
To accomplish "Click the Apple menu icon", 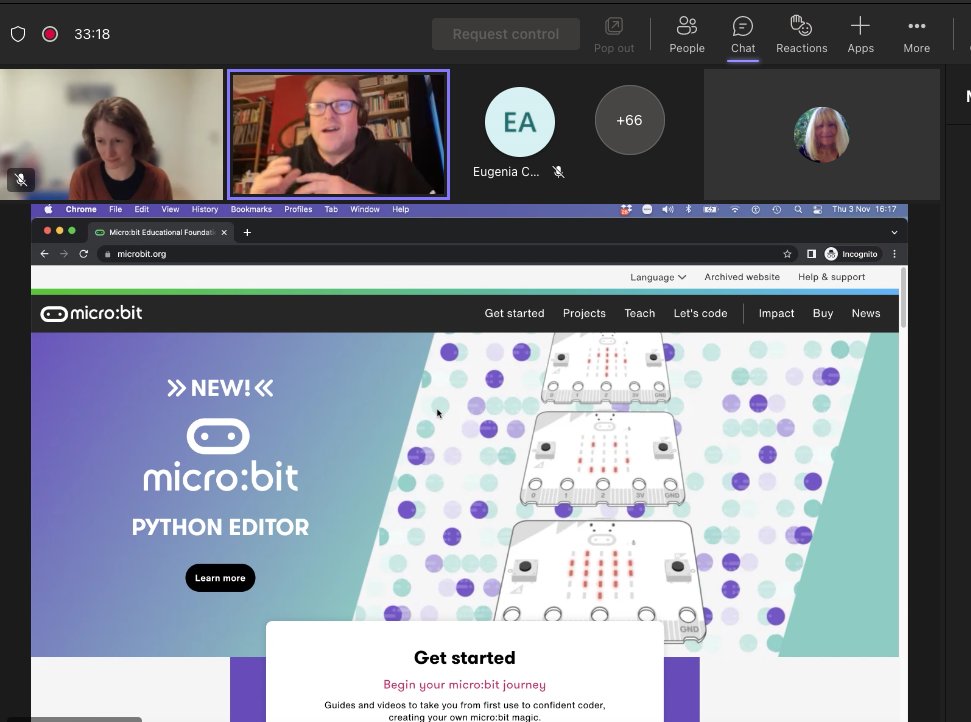I will [48, 209].
